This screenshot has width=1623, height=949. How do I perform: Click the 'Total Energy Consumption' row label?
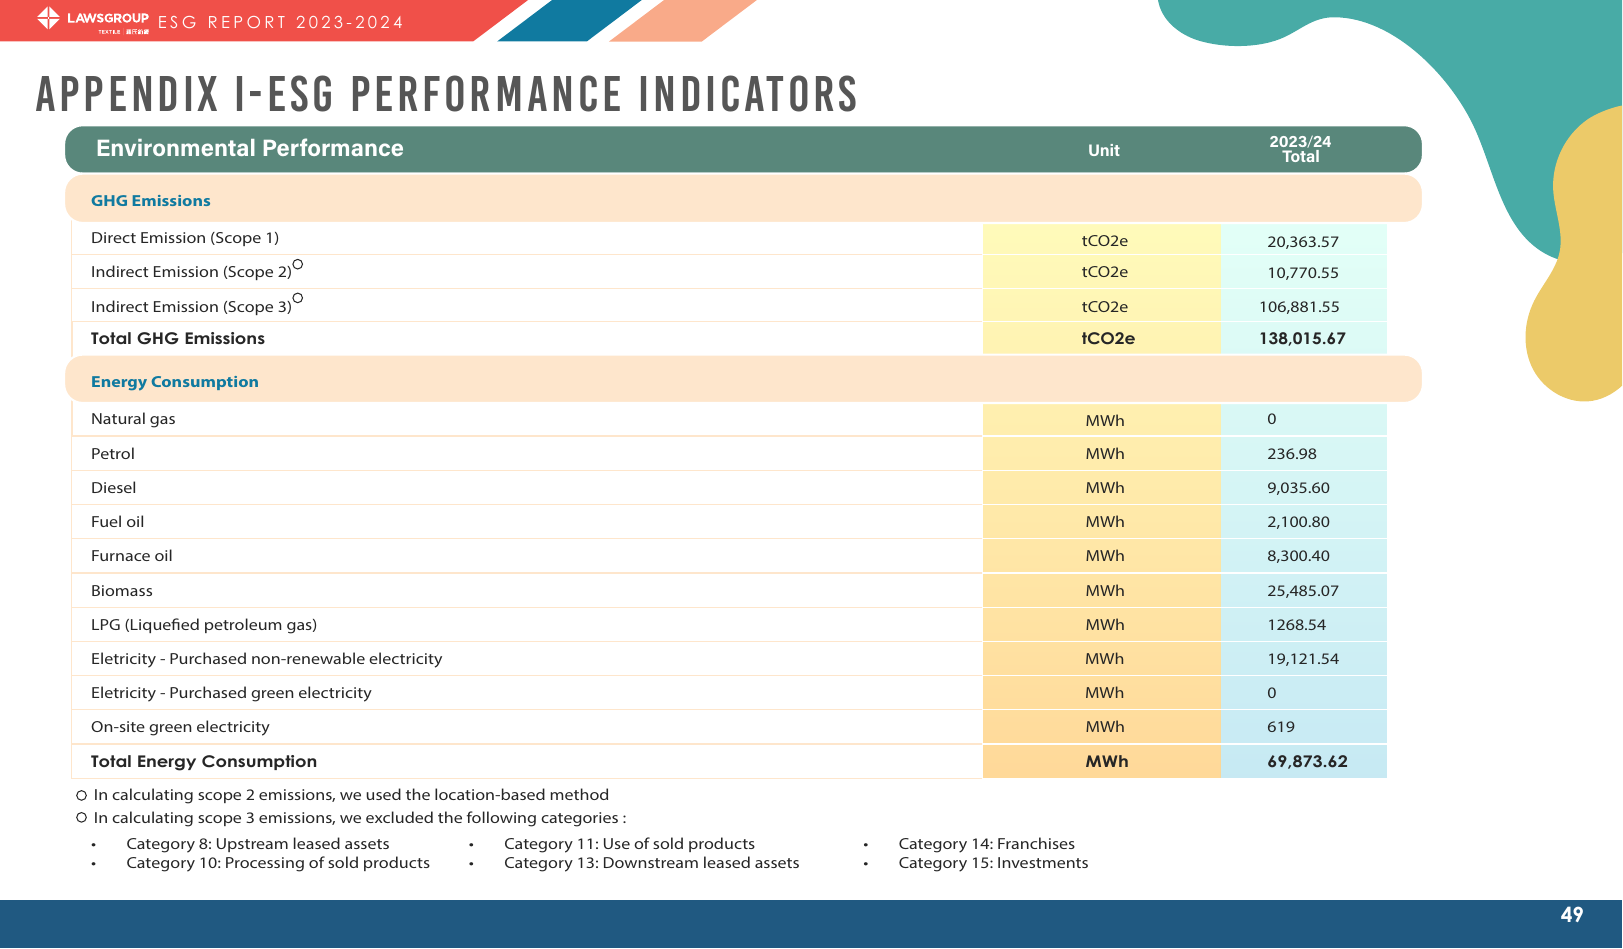tap(204, 761)
